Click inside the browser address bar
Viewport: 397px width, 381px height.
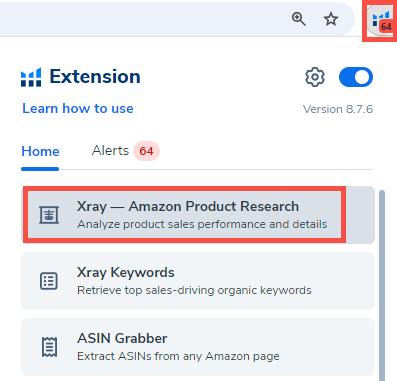[143, 19]
